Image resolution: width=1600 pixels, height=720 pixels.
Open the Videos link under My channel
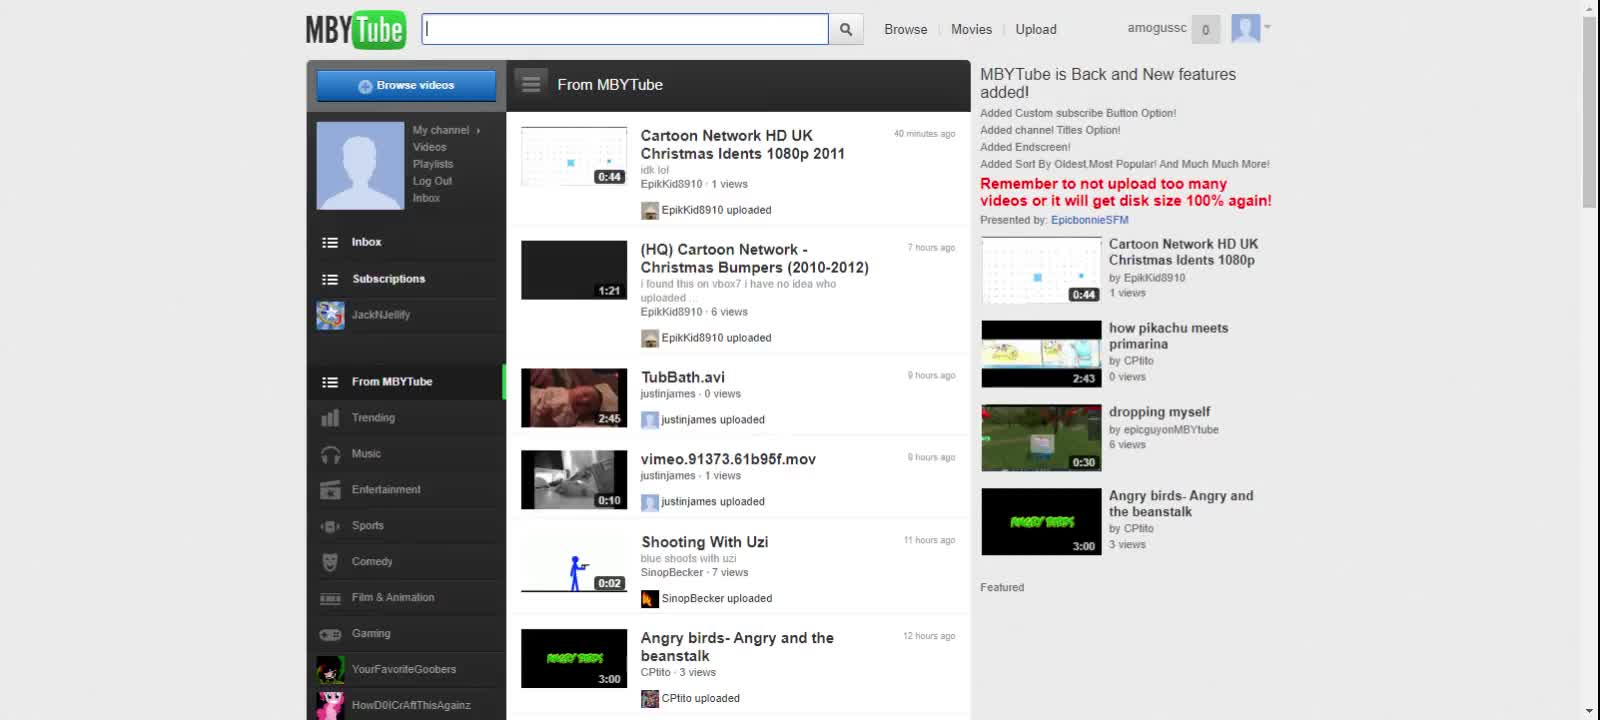coord(429,147)
